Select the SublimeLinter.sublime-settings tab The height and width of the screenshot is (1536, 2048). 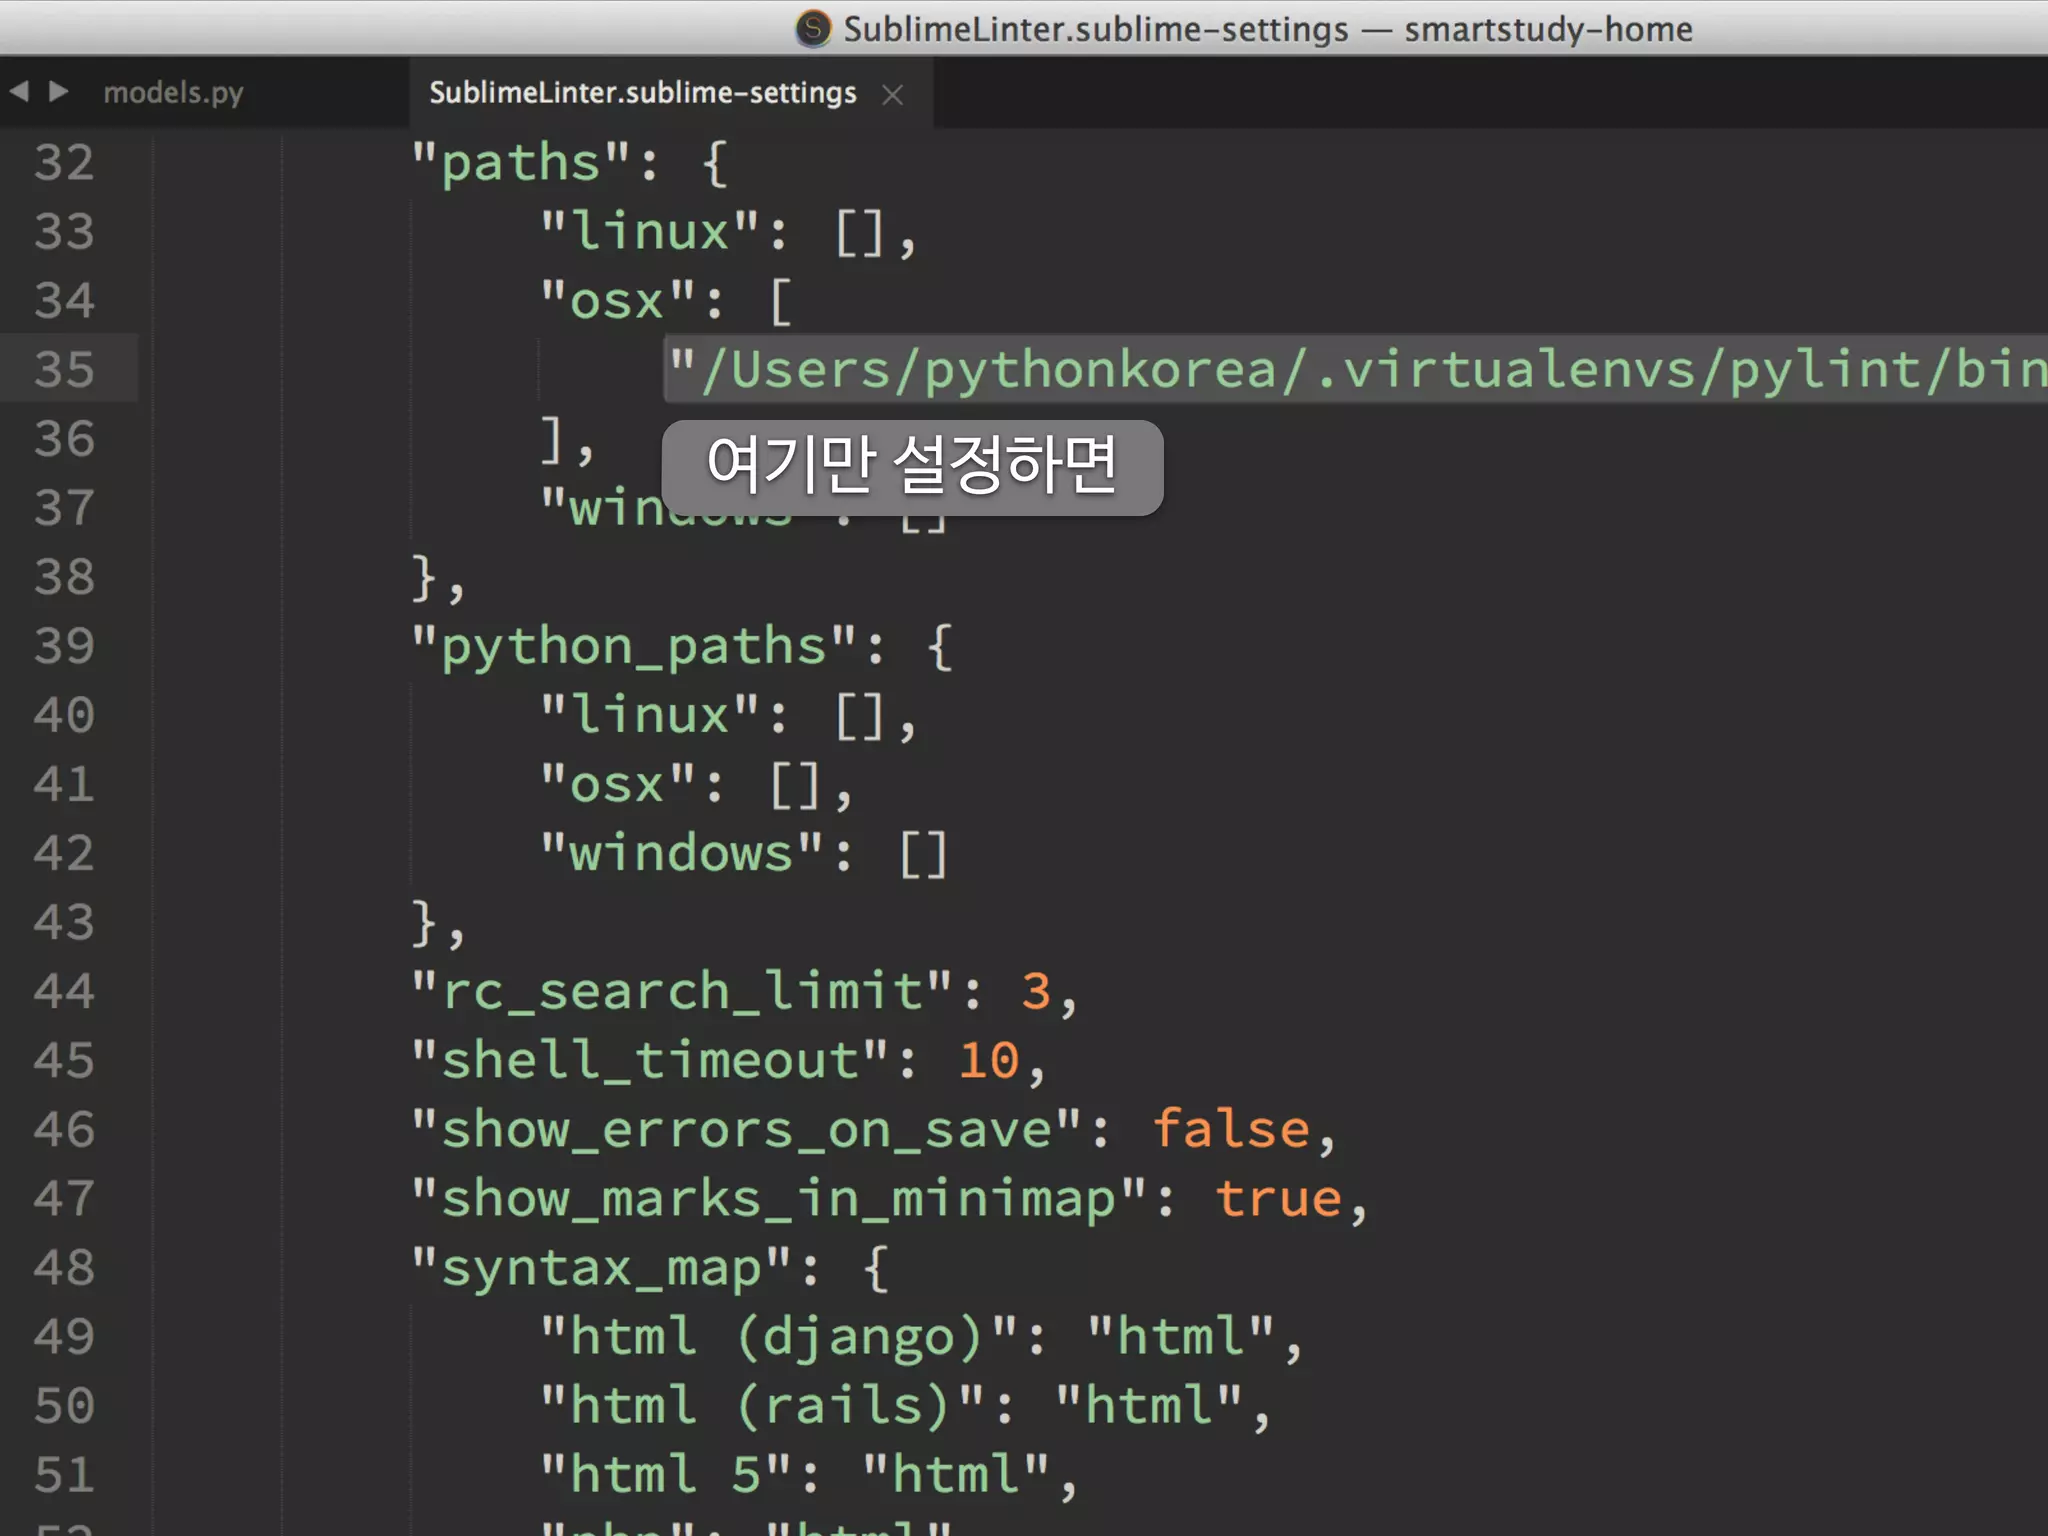pos(643,92)
